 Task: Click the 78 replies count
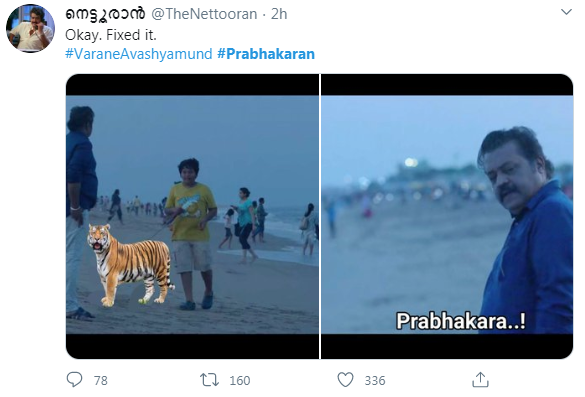pyautogui.click(x=101, y=381)
